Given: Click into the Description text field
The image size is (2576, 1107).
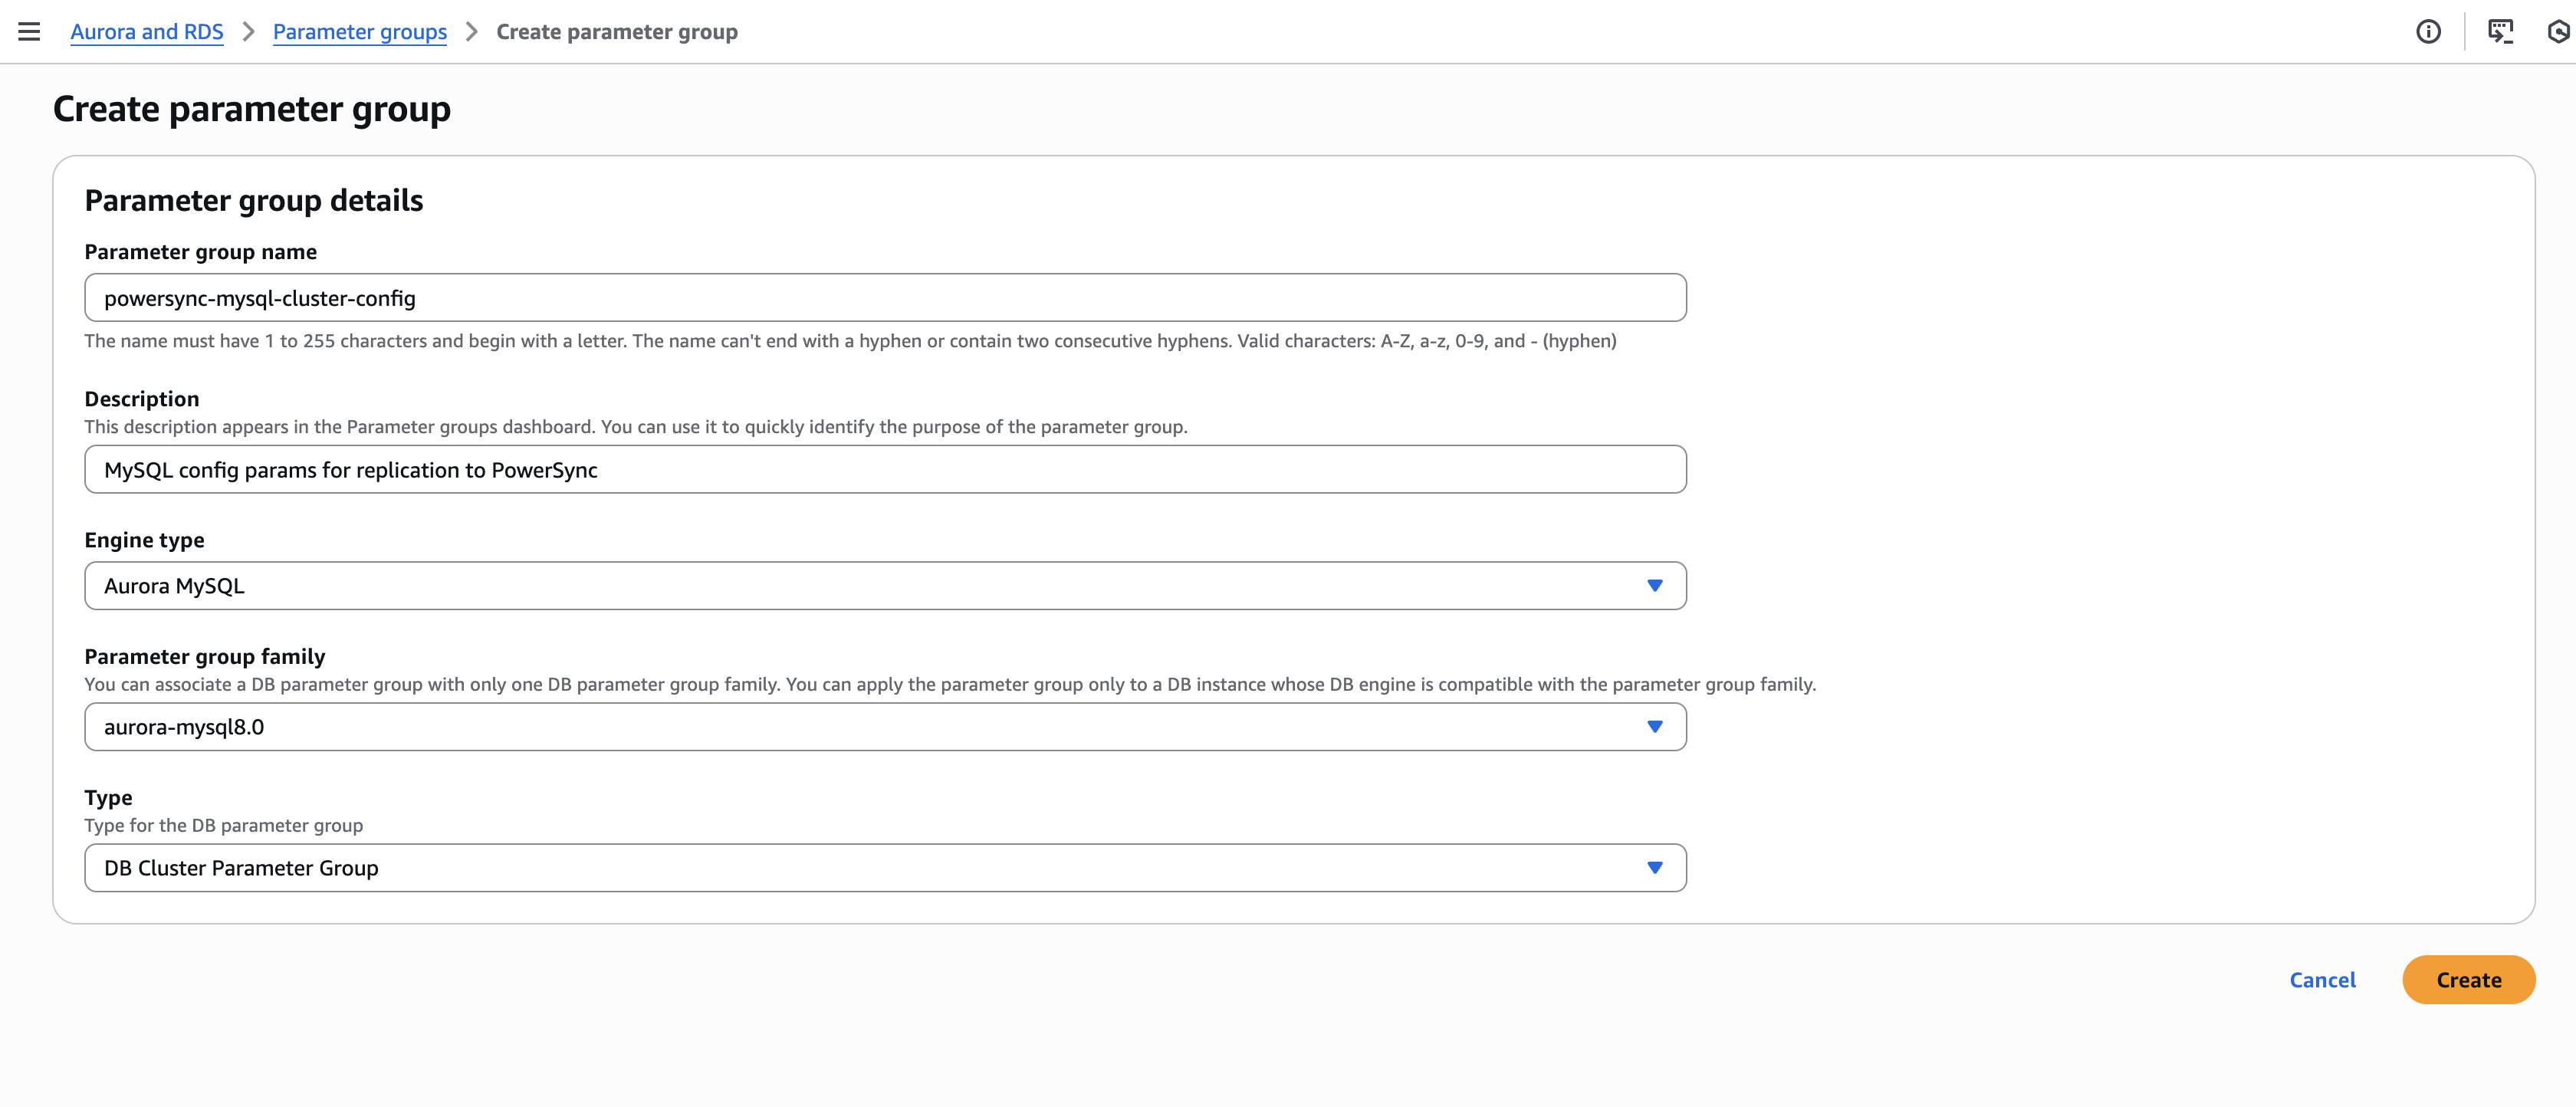Looking at the screenshot, I should coord(884,470).
